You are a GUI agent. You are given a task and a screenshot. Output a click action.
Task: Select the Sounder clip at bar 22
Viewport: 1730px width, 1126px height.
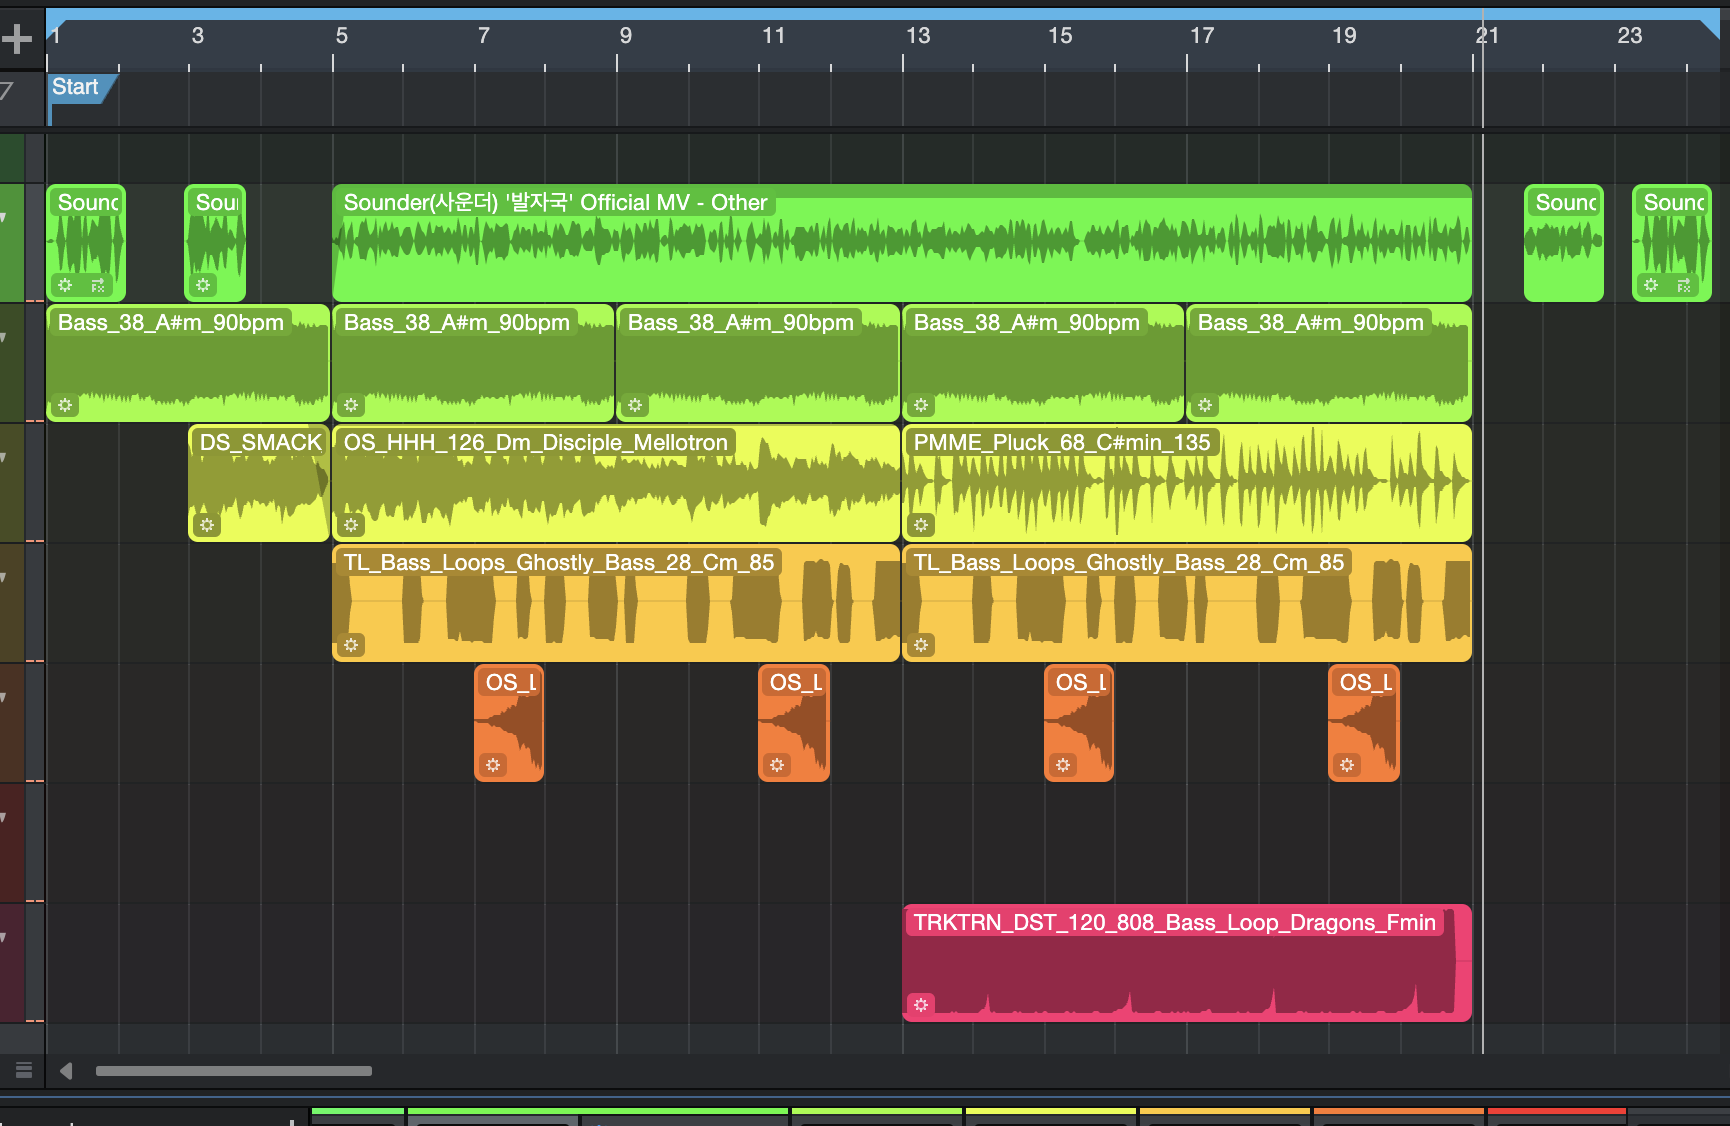click(x=1564, y=243)
